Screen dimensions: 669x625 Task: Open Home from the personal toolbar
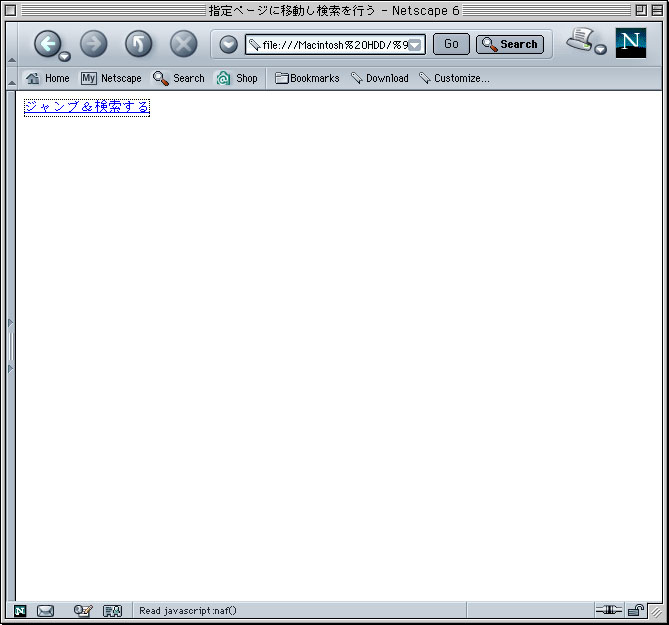[x=47, y=78]
